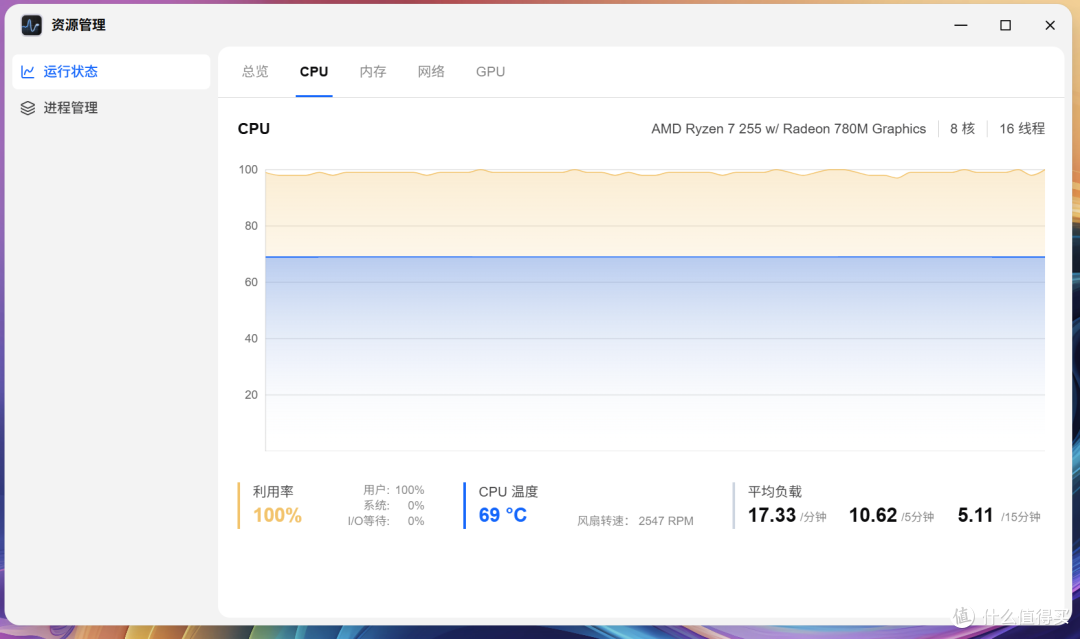Image resolution: width=1080 pixels, height=639 pixels.
Task: Click the AMD Ryzen 7 255 model name
Action: [789, 129]
